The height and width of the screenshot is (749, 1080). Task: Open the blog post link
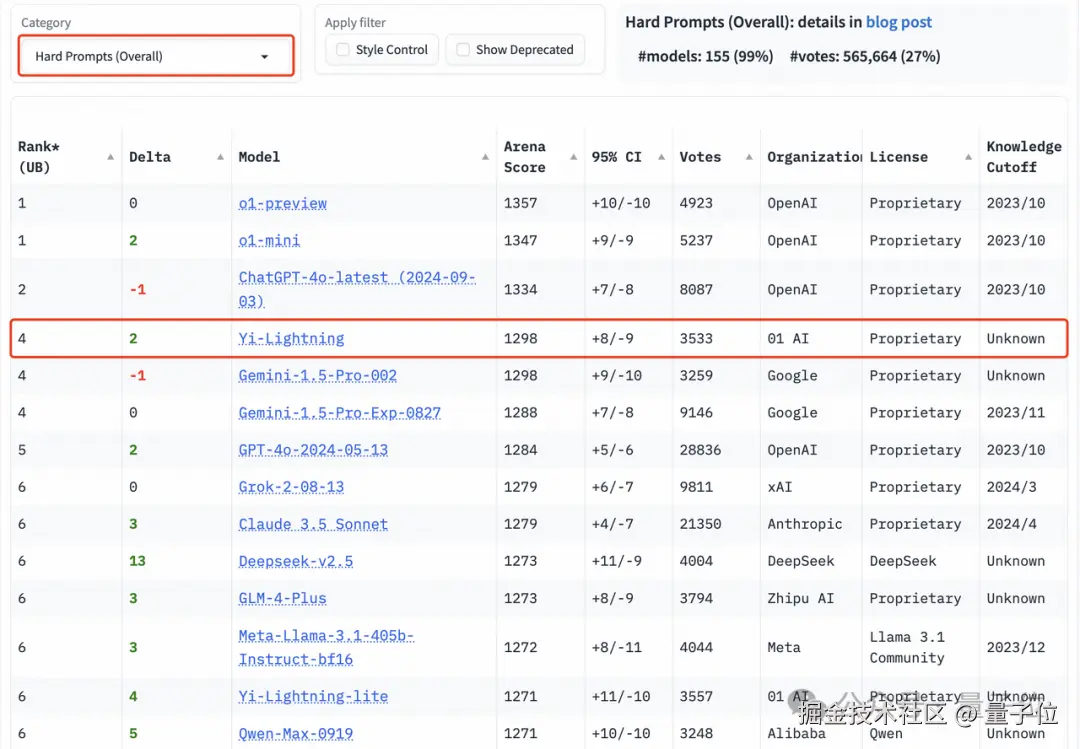898,22
